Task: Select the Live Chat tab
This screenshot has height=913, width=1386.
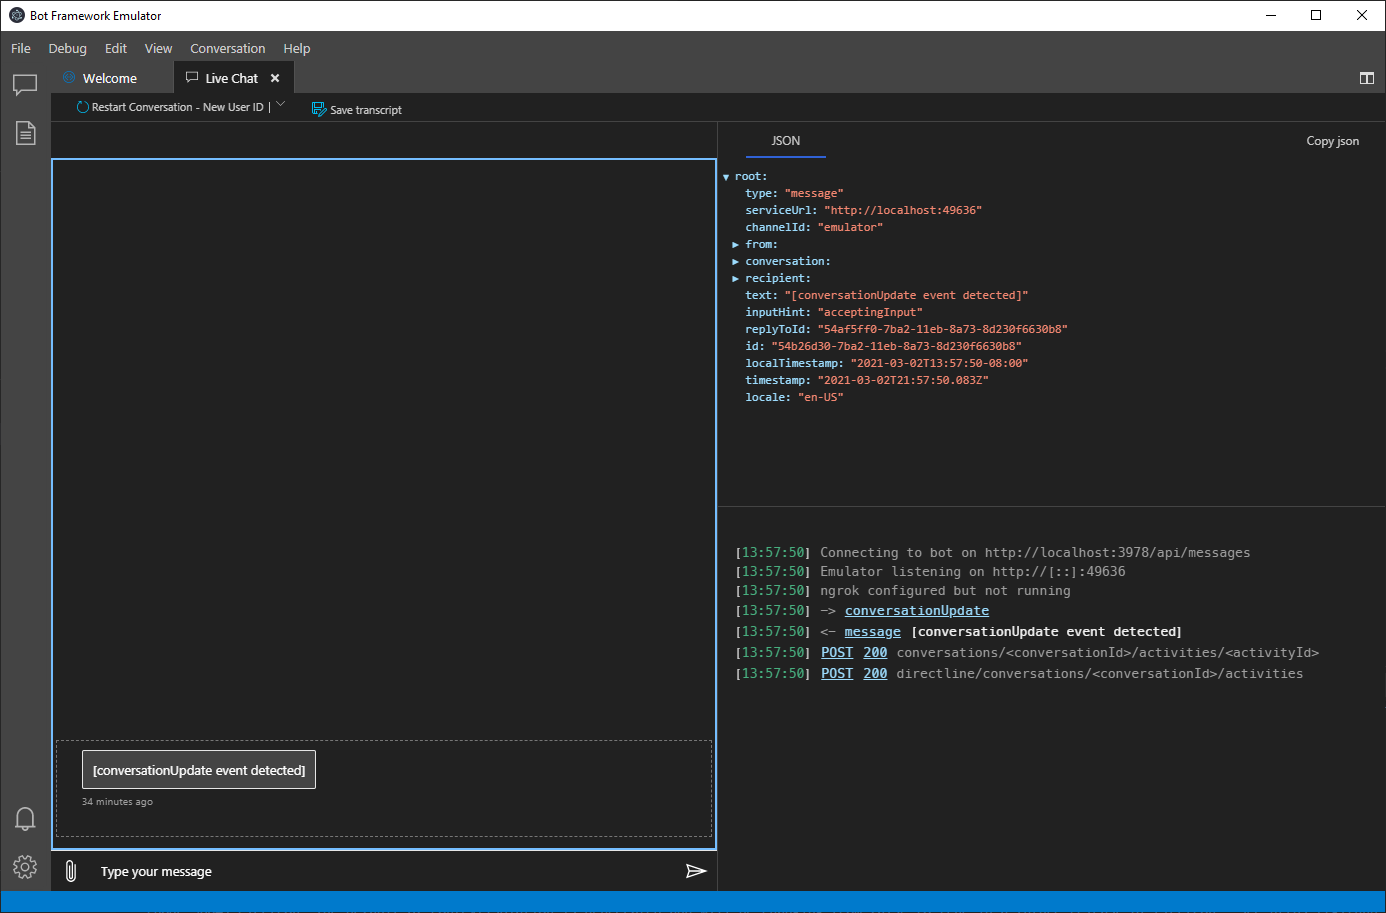Action: [x=231, y=78]
